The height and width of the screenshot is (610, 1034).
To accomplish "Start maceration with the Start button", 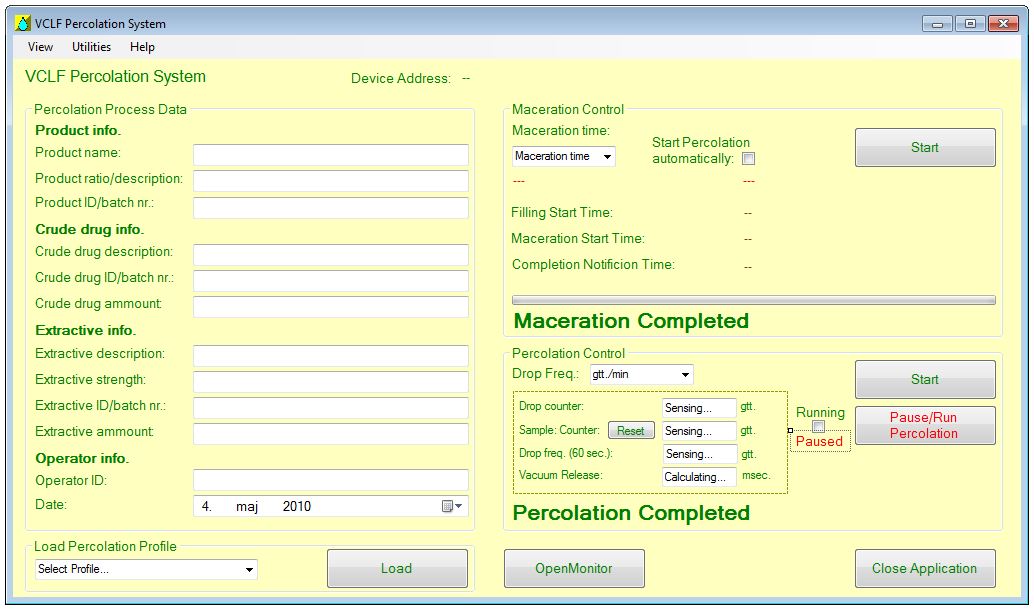I will pos(925,147).
